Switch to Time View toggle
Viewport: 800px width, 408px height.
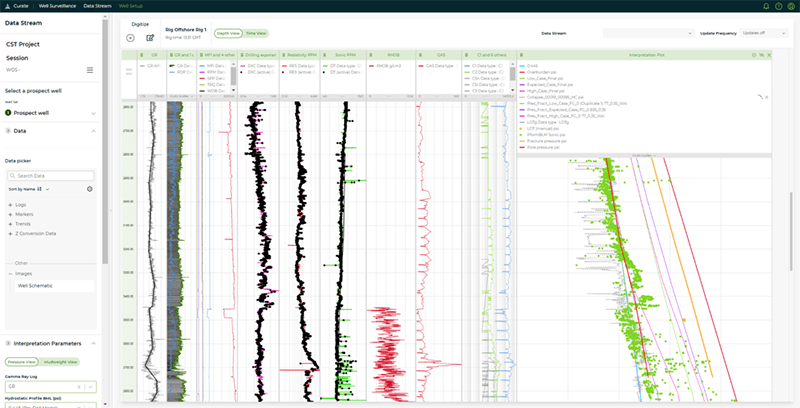pyautogui.click(x=254, y=33)
